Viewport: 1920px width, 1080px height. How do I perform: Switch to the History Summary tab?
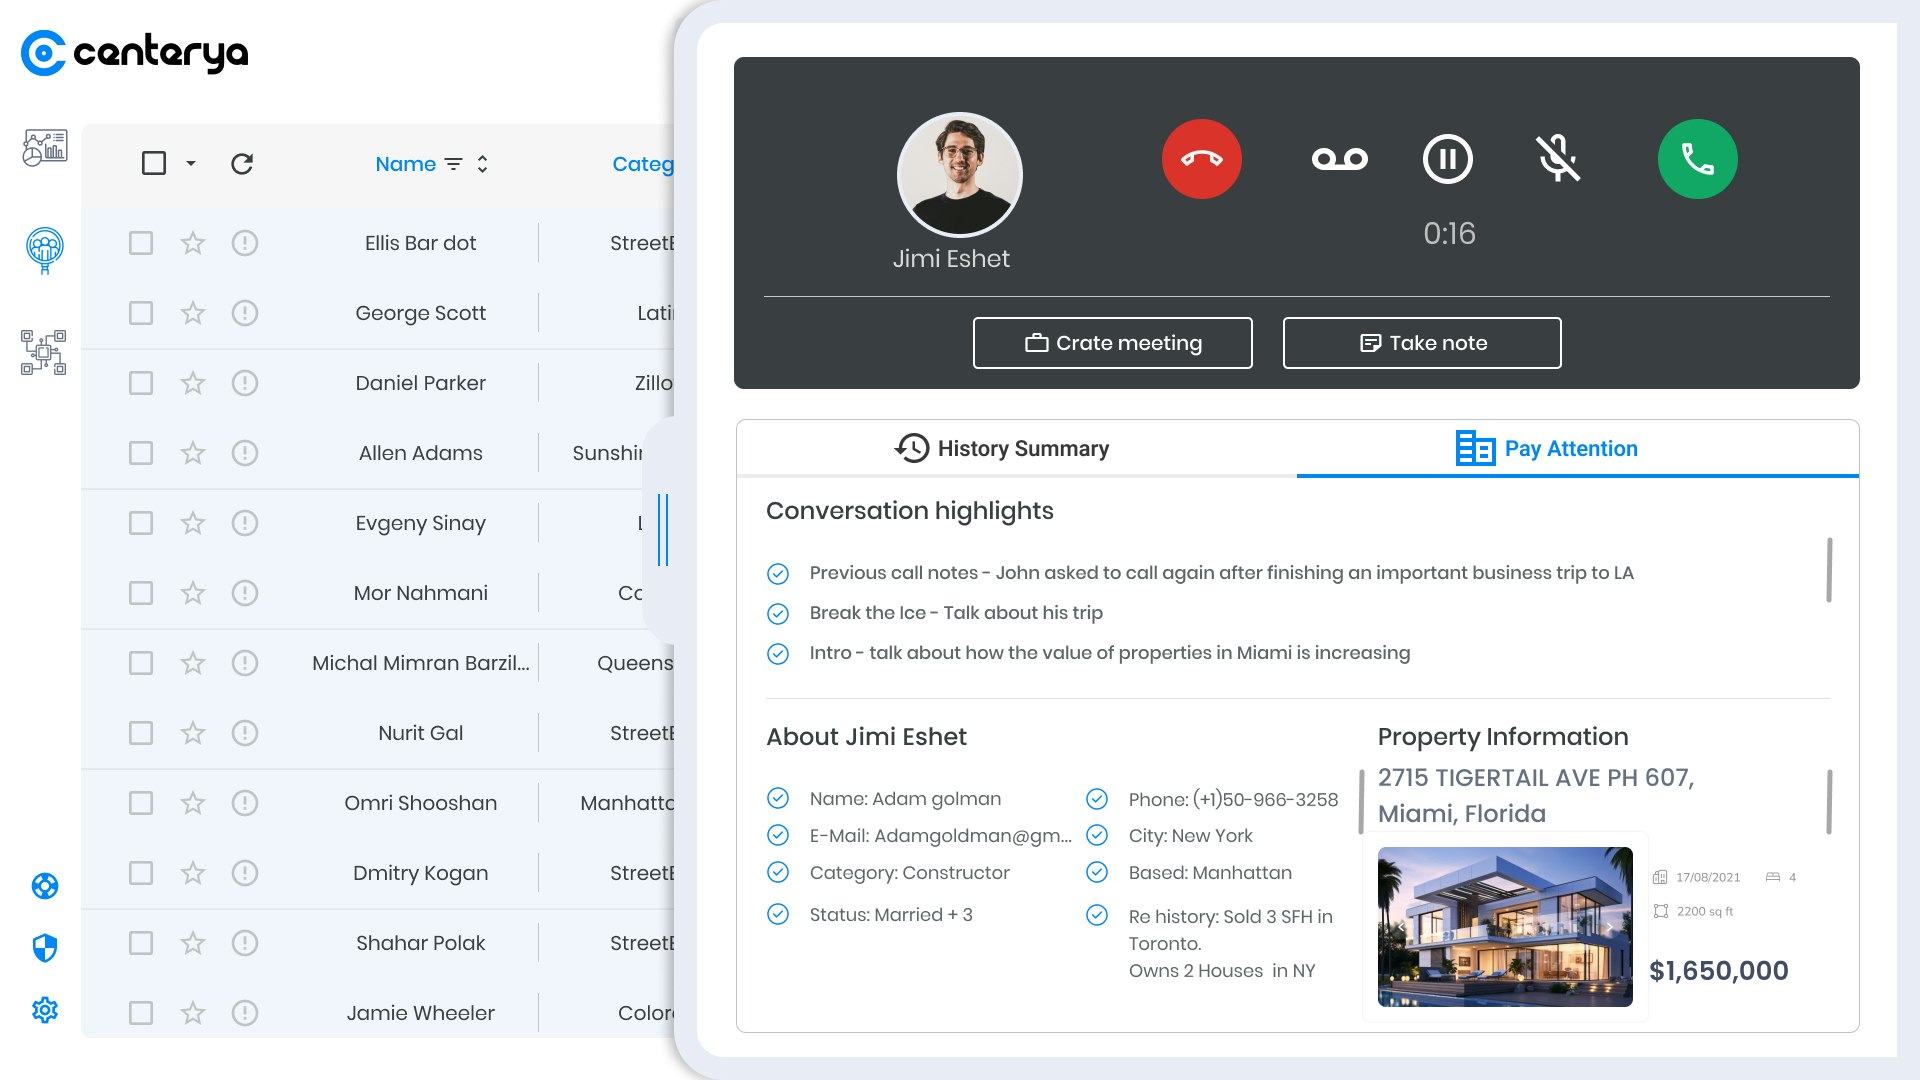pyautogui.click(x=1002, y=449)
